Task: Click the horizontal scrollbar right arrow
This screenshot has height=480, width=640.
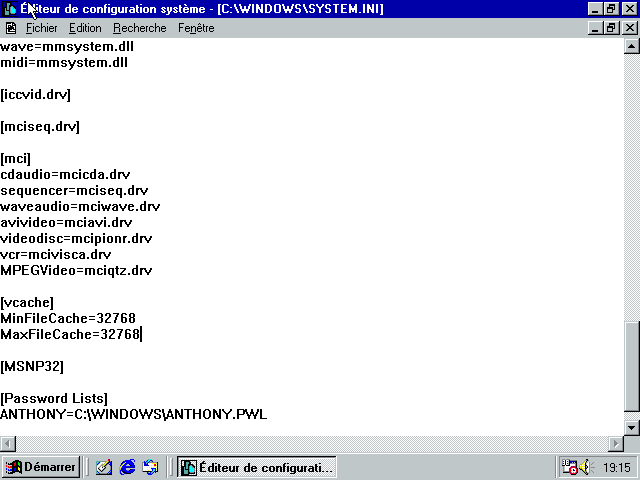Action: click(616, 443)
